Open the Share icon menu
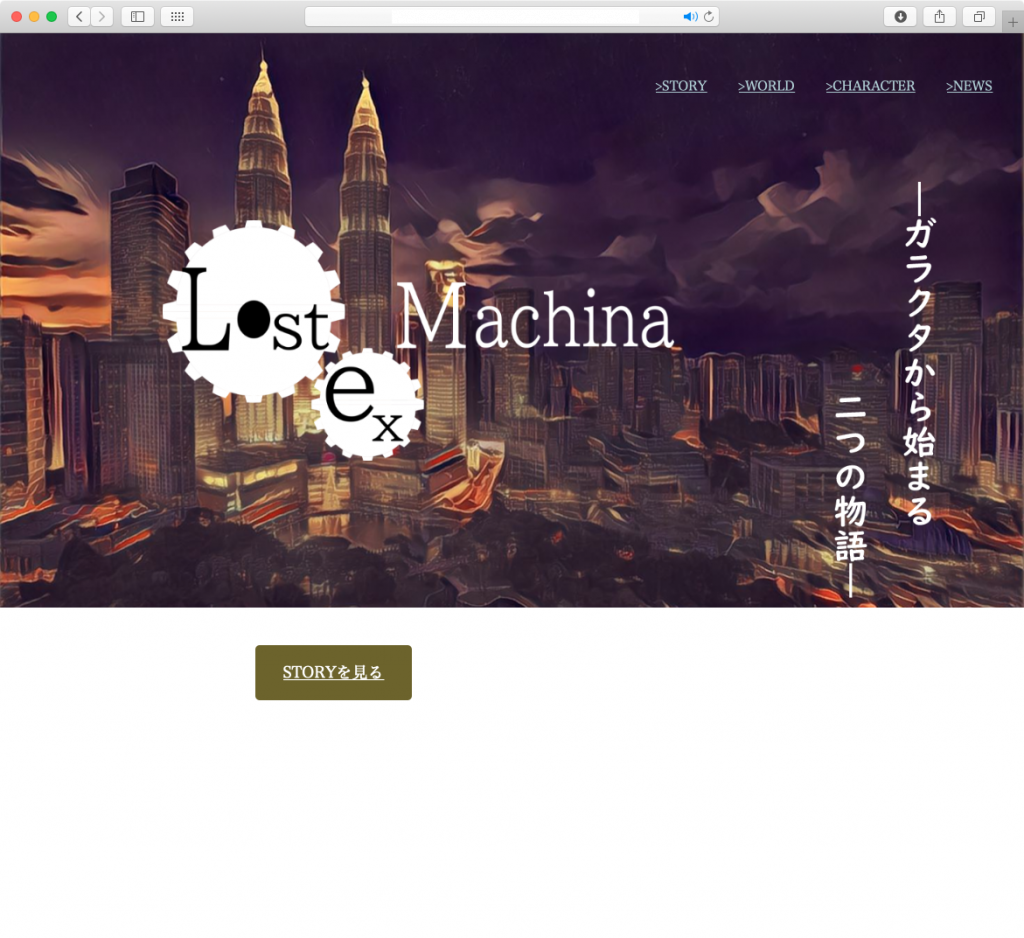 point(939,16)
